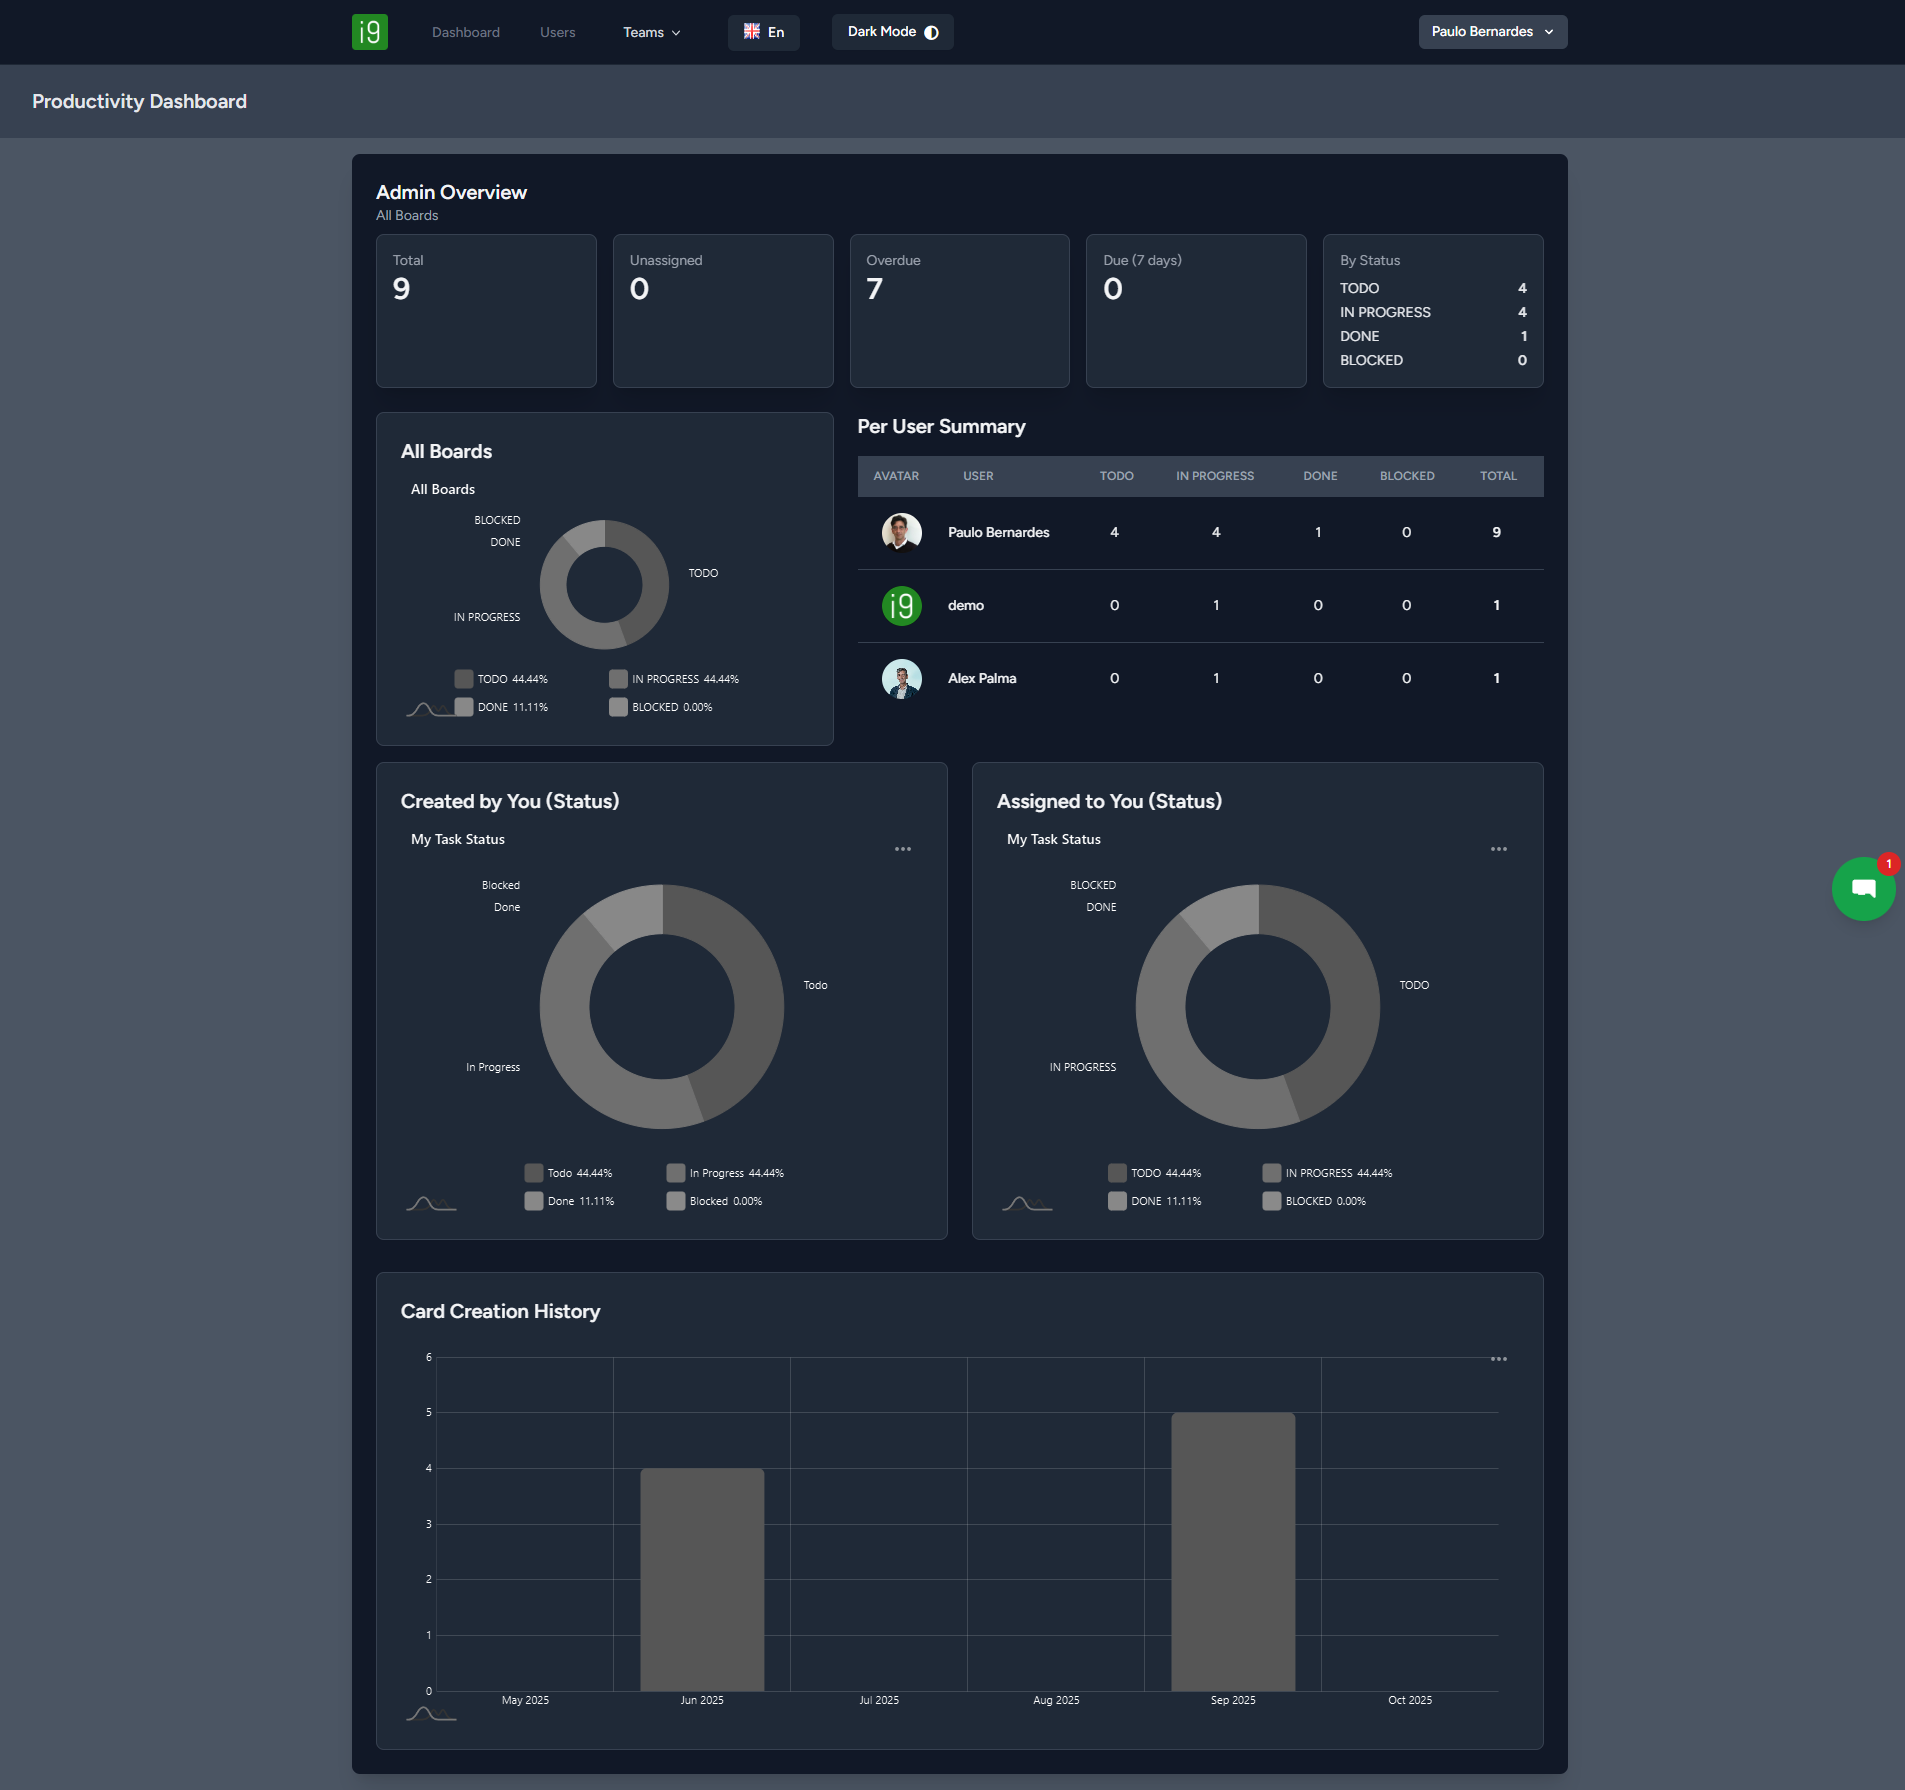Click the demo user's i9 avatar
Screen dimensions: 1905x1790
coord(901,605)
